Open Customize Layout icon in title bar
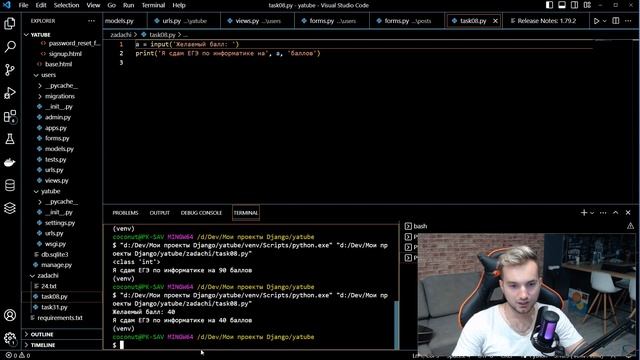The height and width of the screenshot is (360, 640). pyautogui.click(x=587, y=5)
